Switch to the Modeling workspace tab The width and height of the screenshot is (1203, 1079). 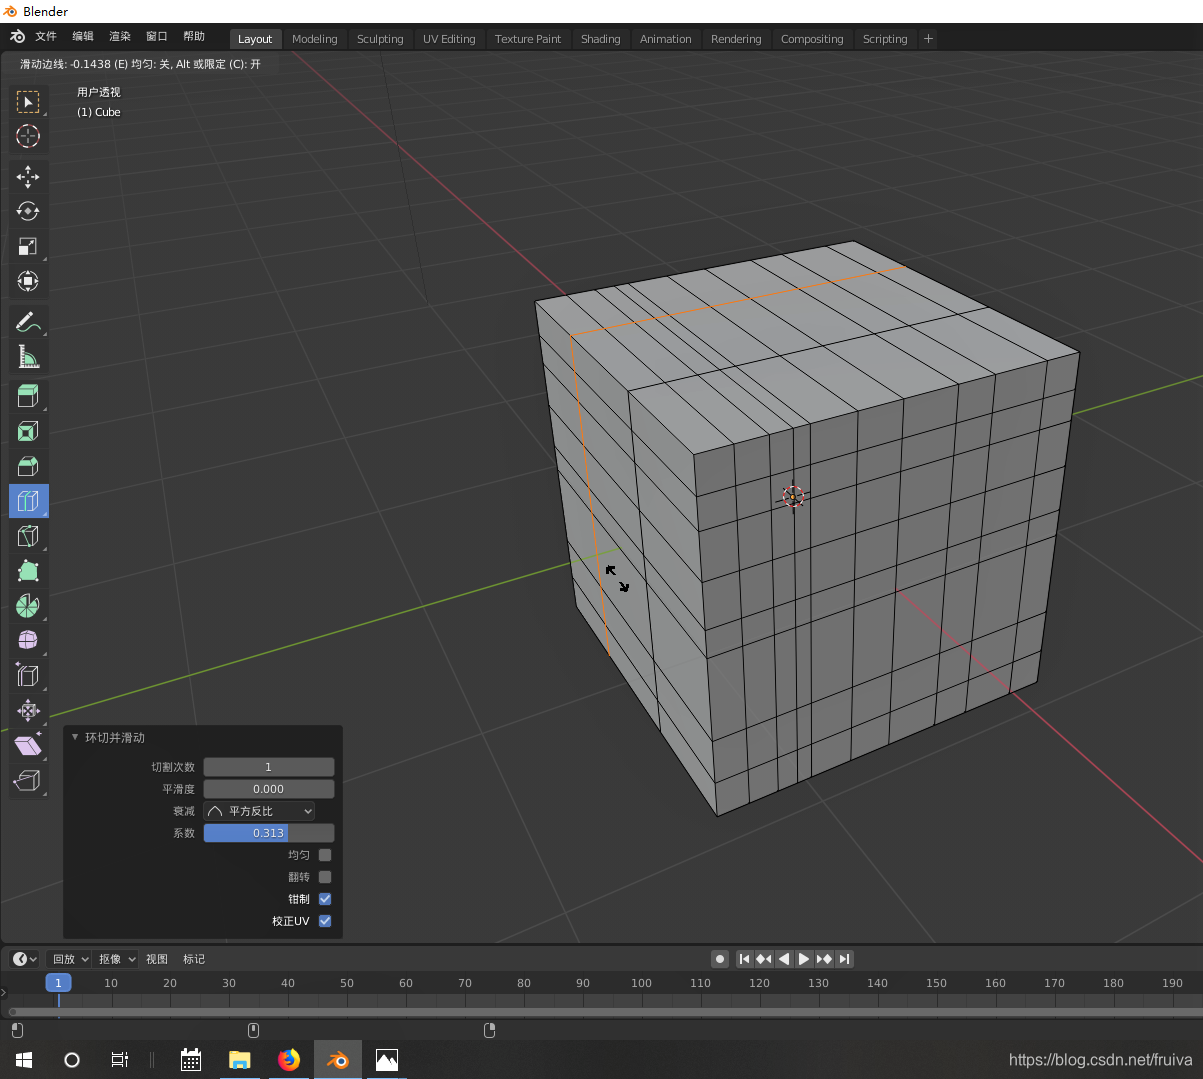pos(315,39)
